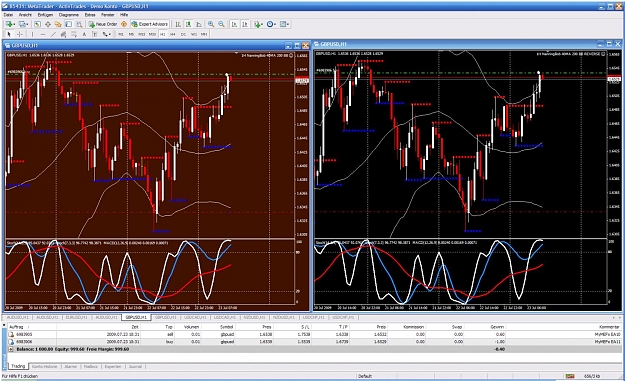Set timeframe to M5
The width and height of the screenshot is (625, 381).
coord(131,34)
